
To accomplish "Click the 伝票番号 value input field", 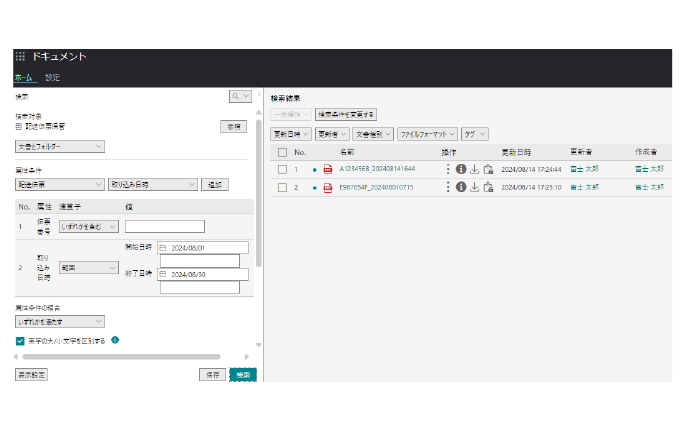I will (x=164, y=227).
